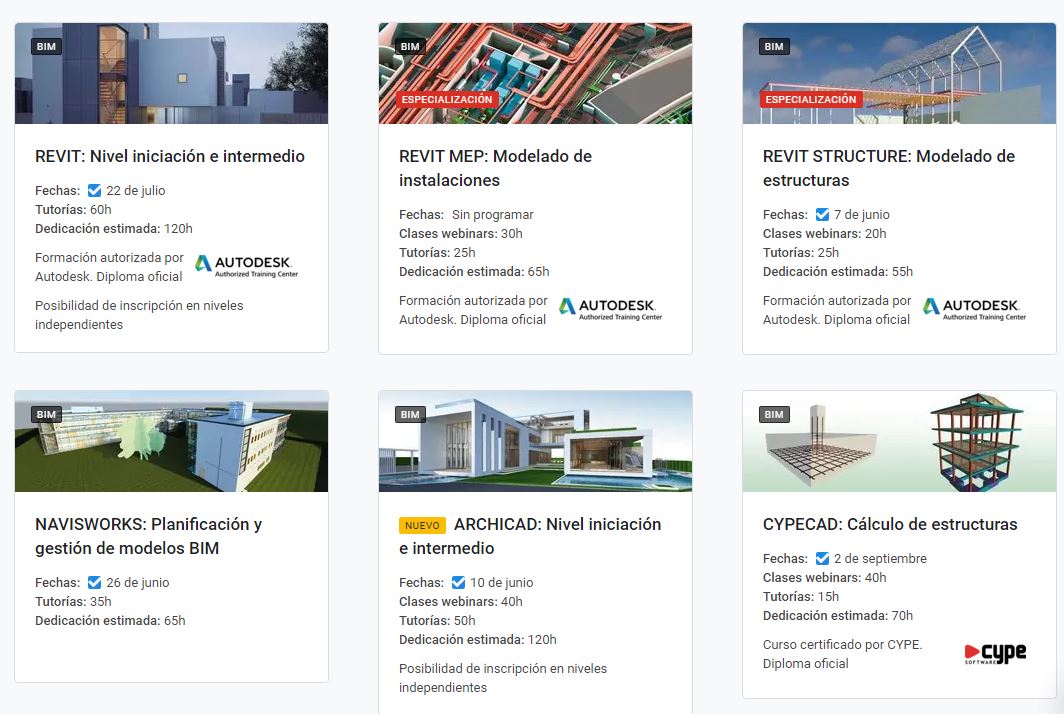
Task: Click Tutorías: 35h in NAVISWORKS card
Action: (x=73, y=601)
